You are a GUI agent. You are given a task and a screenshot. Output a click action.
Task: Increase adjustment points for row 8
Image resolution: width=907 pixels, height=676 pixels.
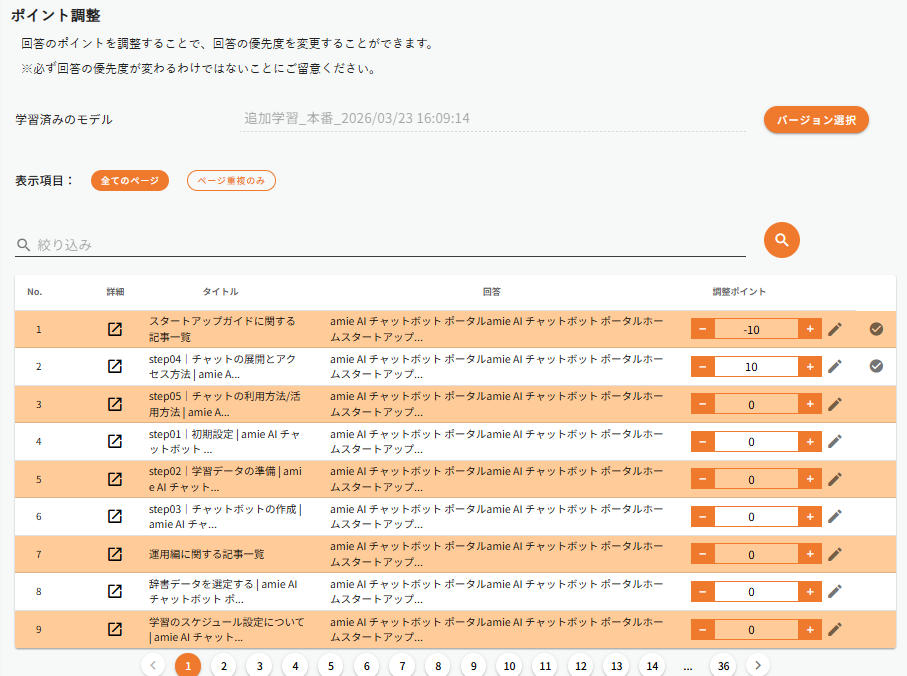pos(810,591)
